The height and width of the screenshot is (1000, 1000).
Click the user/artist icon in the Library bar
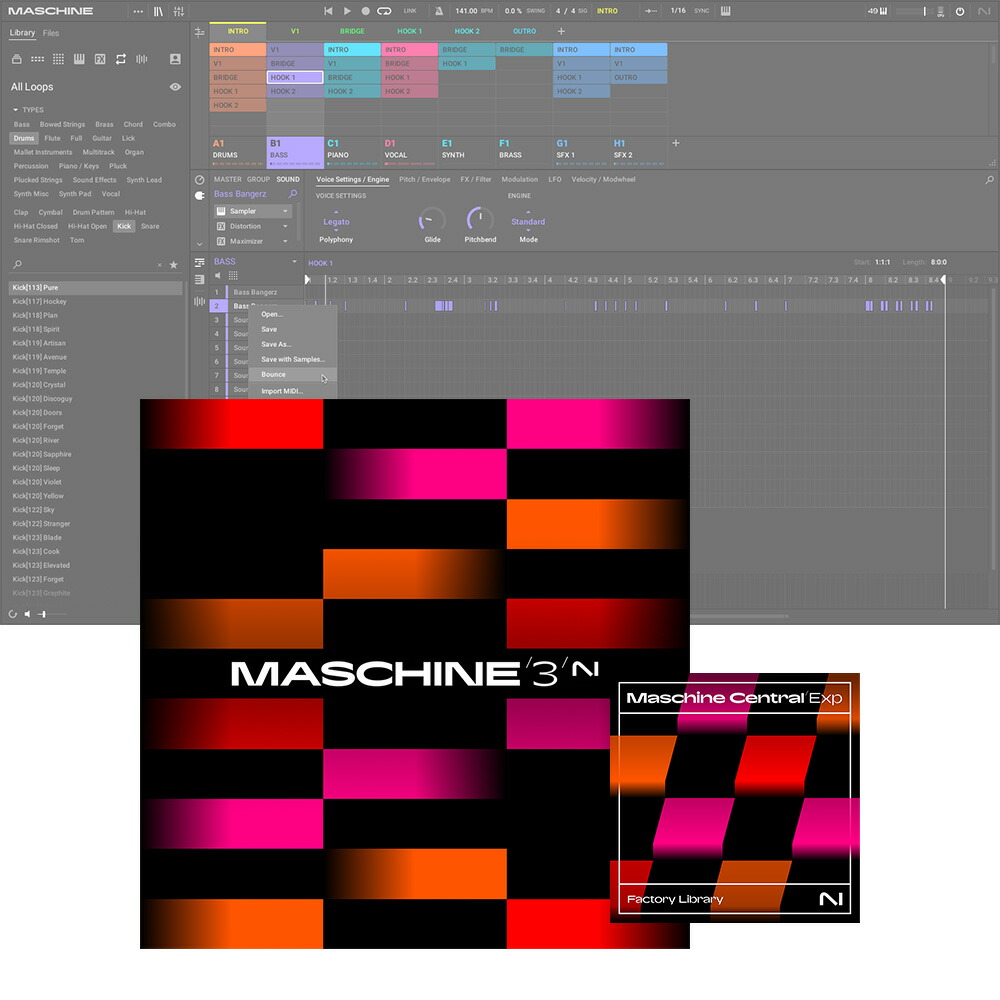pyautogui.click(x=175, y=59)
